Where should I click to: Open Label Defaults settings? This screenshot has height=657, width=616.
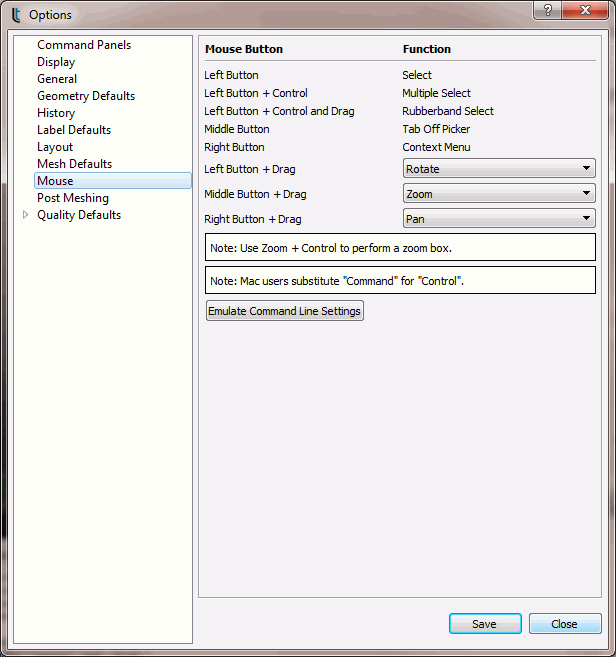coord(74,130)
